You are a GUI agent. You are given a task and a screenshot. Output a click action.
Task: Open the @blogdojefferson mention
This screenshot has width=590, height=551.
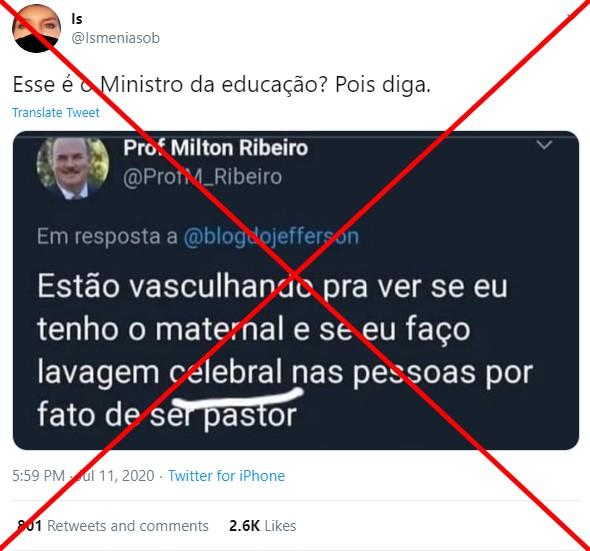[271, 236]
